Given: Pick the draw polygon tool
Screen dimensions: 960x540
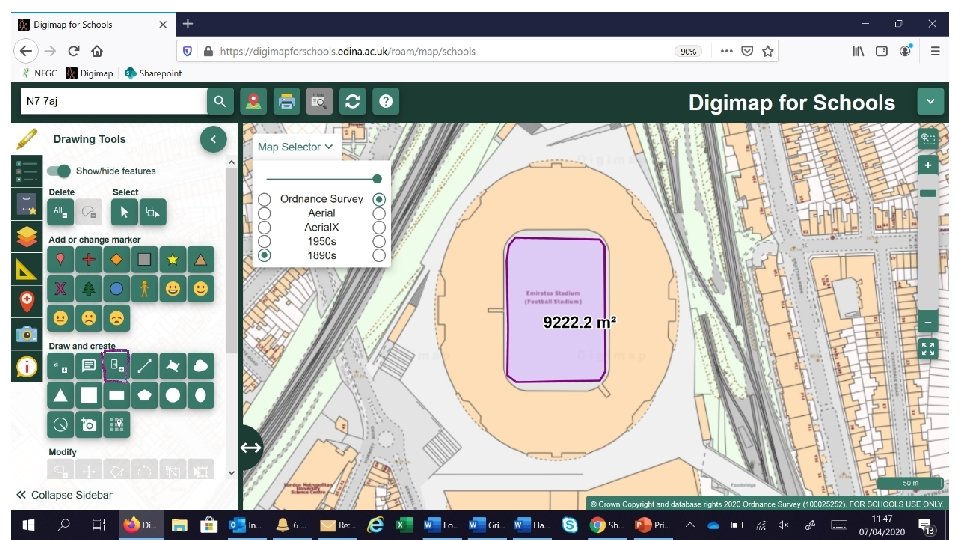Looking at the screenshot, I should (x=173, y=366).
